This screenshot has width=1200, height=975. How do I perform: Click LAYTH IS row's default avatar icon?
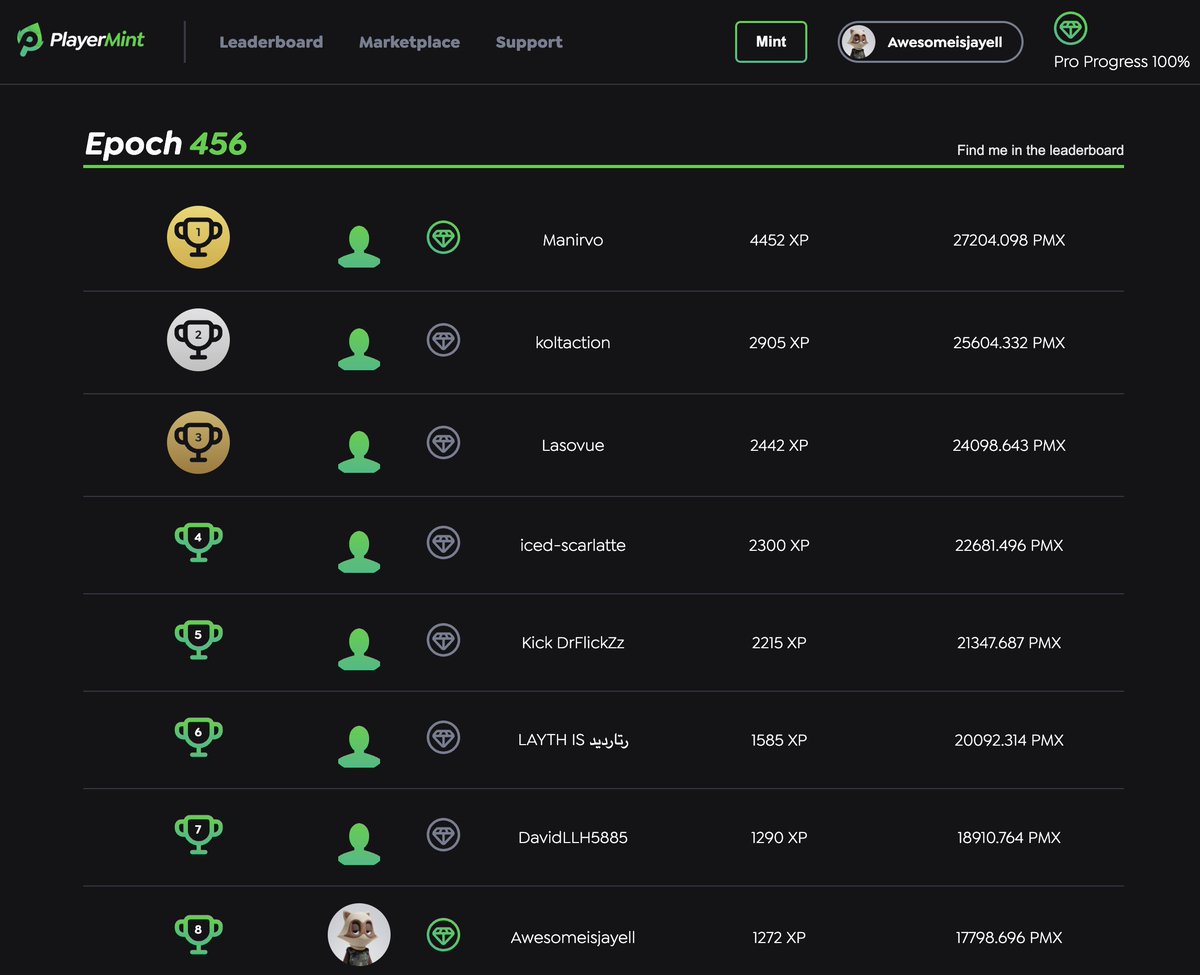pos(359,747)
